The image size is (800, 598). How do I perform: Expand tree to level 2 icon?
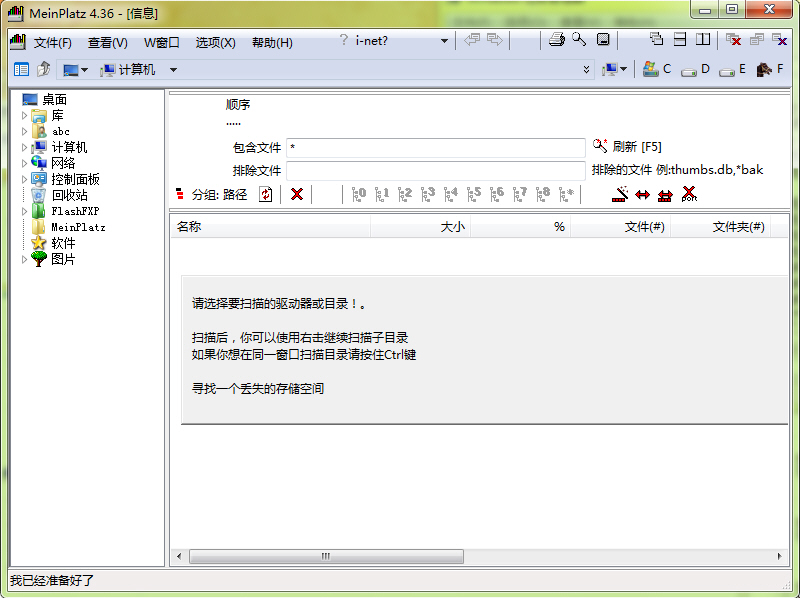(405, 194)
